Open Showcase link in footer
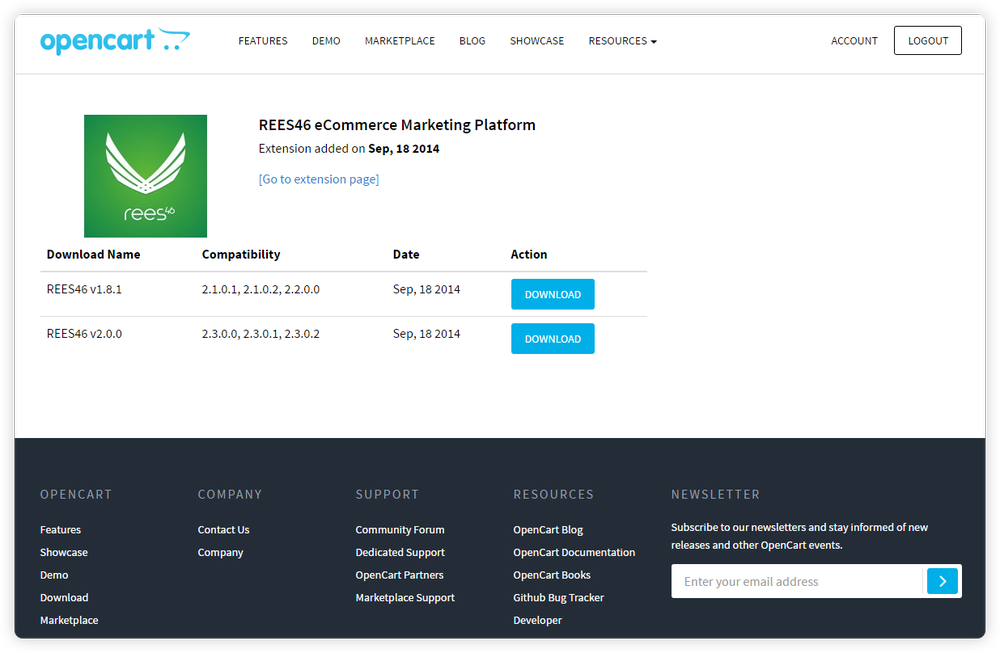Image resolution: width=1000 pixels, height=653 pixels. 64,552
